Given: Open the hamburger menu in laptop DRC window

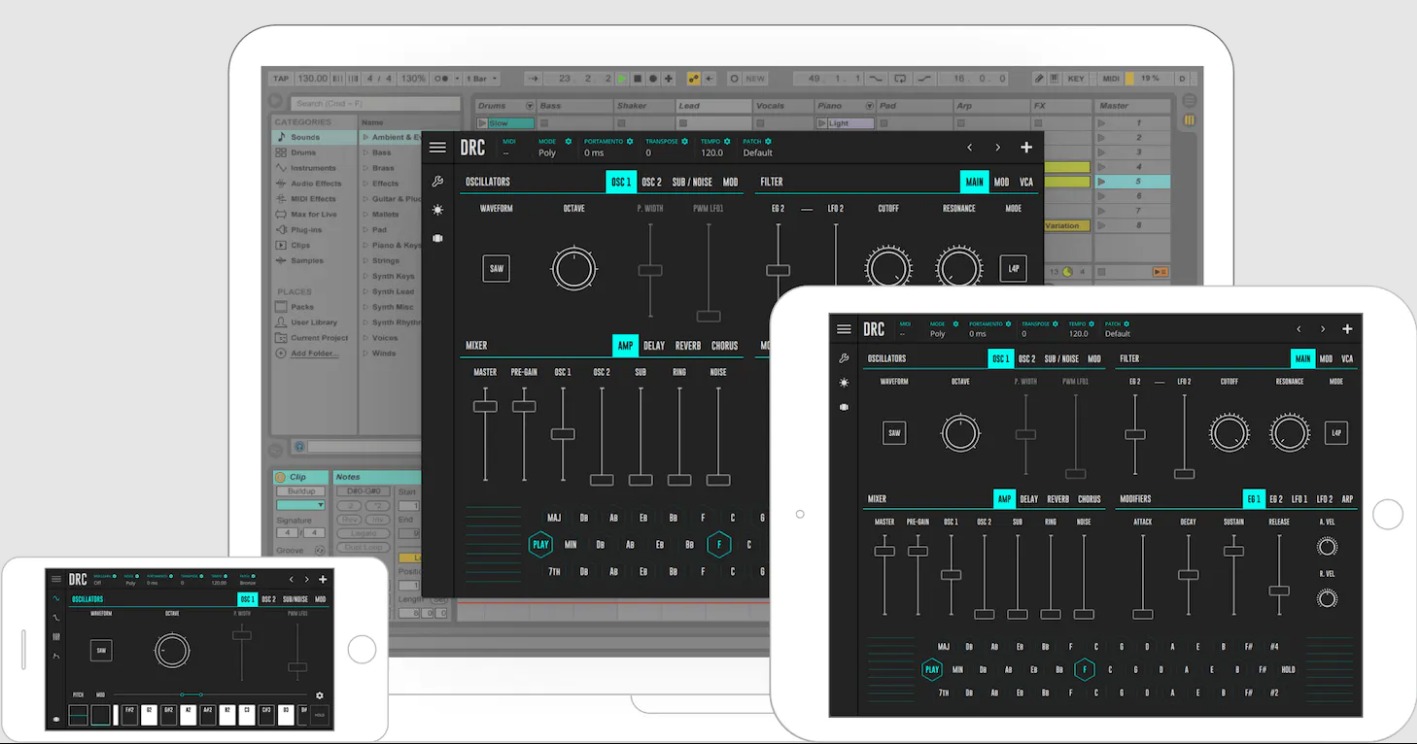Looking at the screenshot, I should 437,147.
